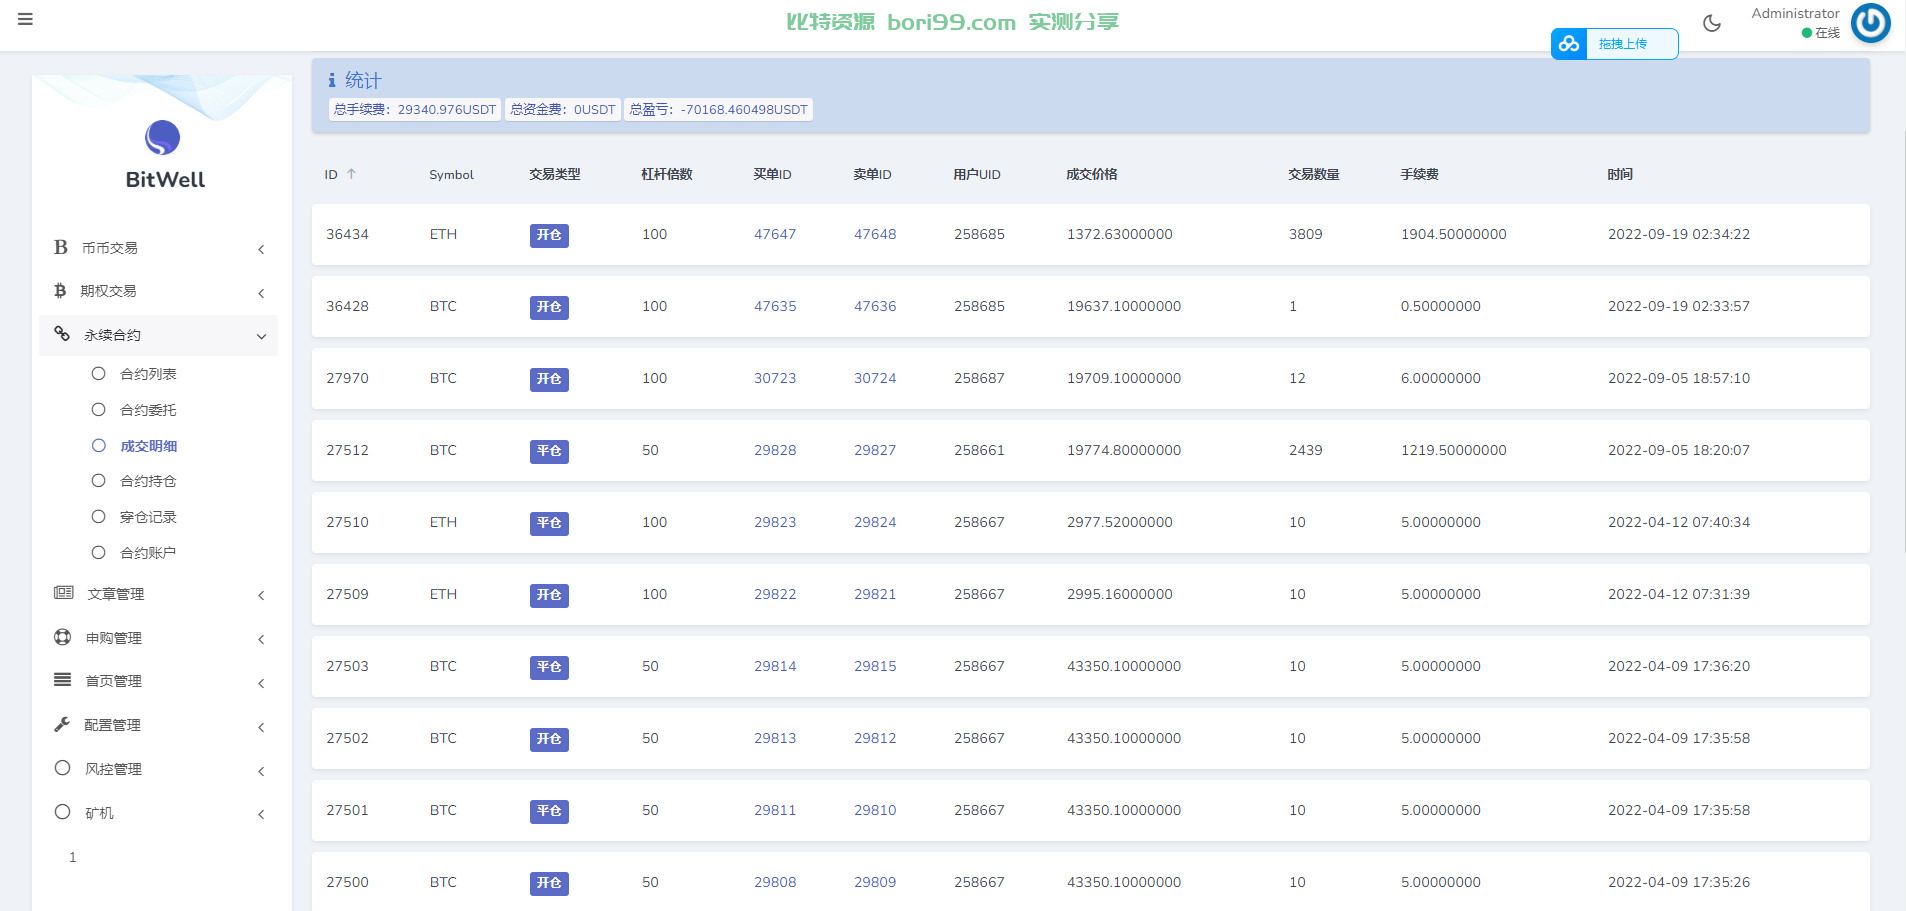The height and width of the screenshot is (911, 1906).
Task: Go to pagination page 1
Action: coord(72,857)
